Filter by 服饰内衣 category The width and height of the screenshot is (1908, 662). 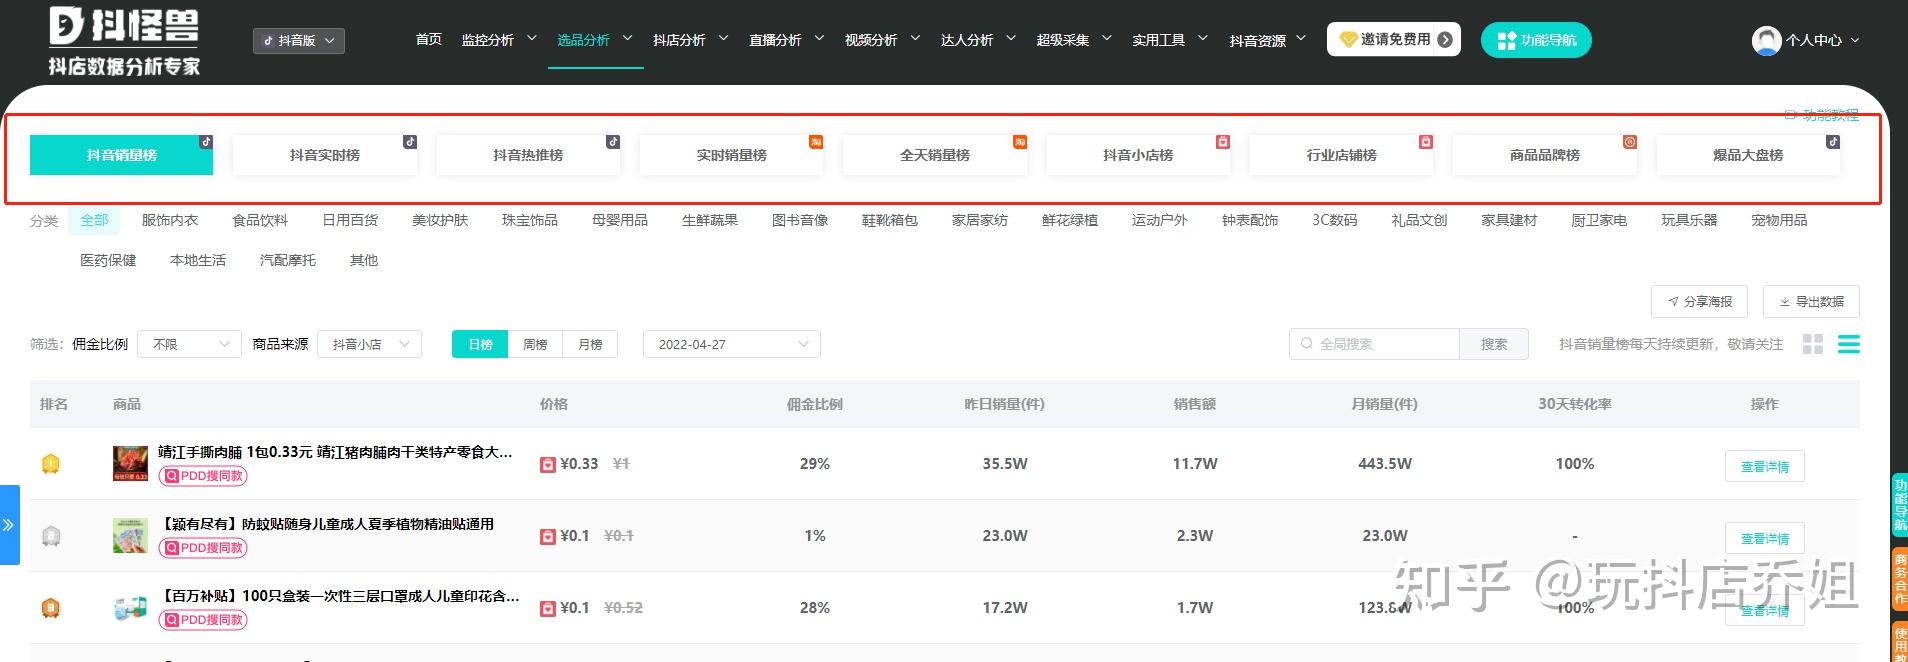170,220
